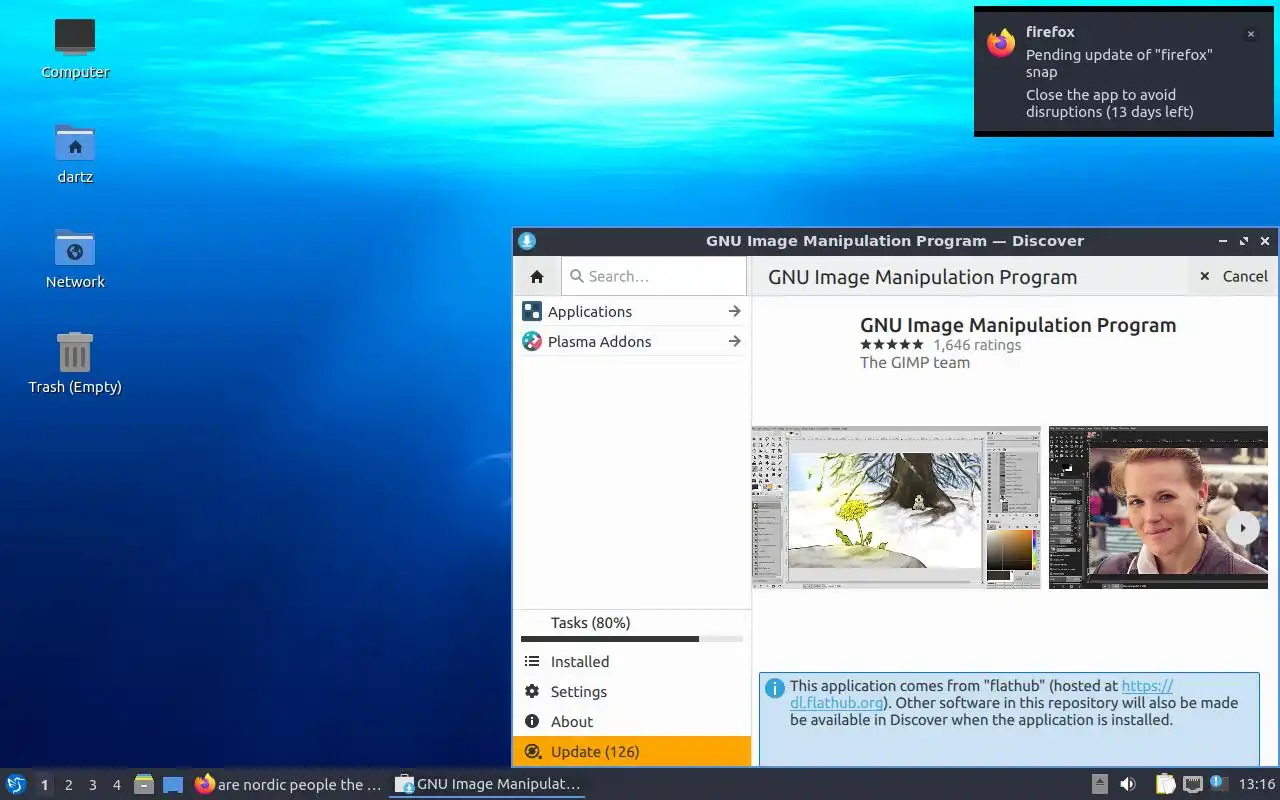Image resolution: width=1280 pixels, height=800 pixels.
Task: Click the info icon in flathub notice
Action: (775, 688)
